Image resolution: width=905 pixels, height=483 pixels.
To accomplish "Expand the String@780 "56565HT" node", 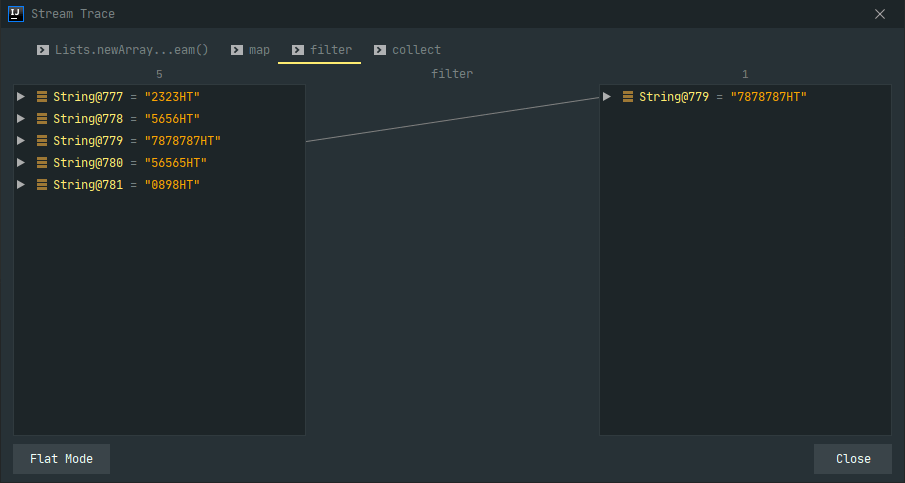I will point(21,163).
